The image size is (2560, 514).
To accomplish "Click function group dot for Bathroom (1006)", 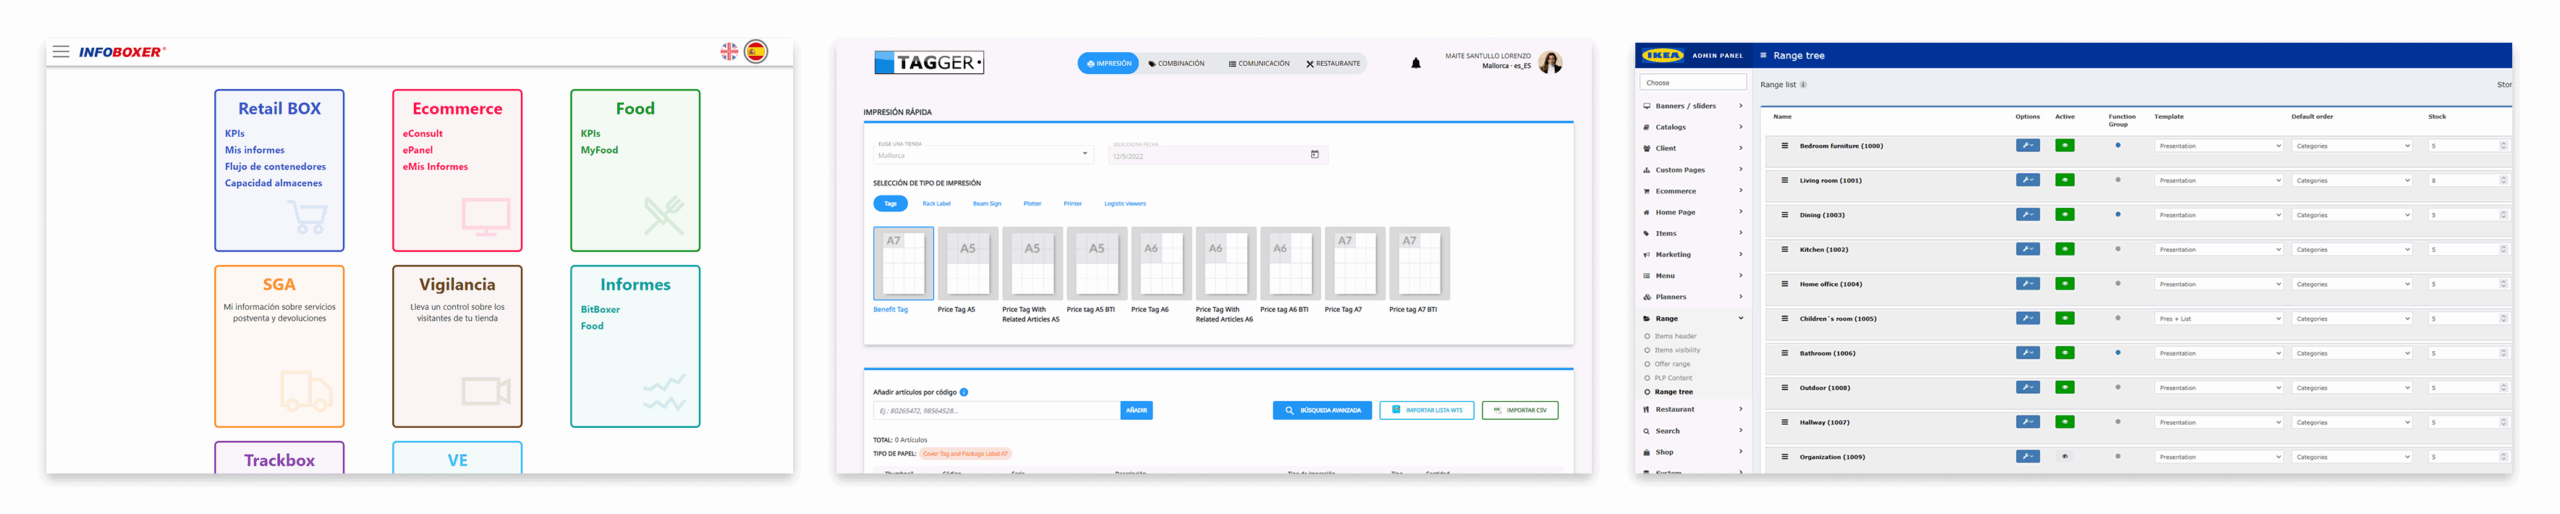I will point(2117,352).
